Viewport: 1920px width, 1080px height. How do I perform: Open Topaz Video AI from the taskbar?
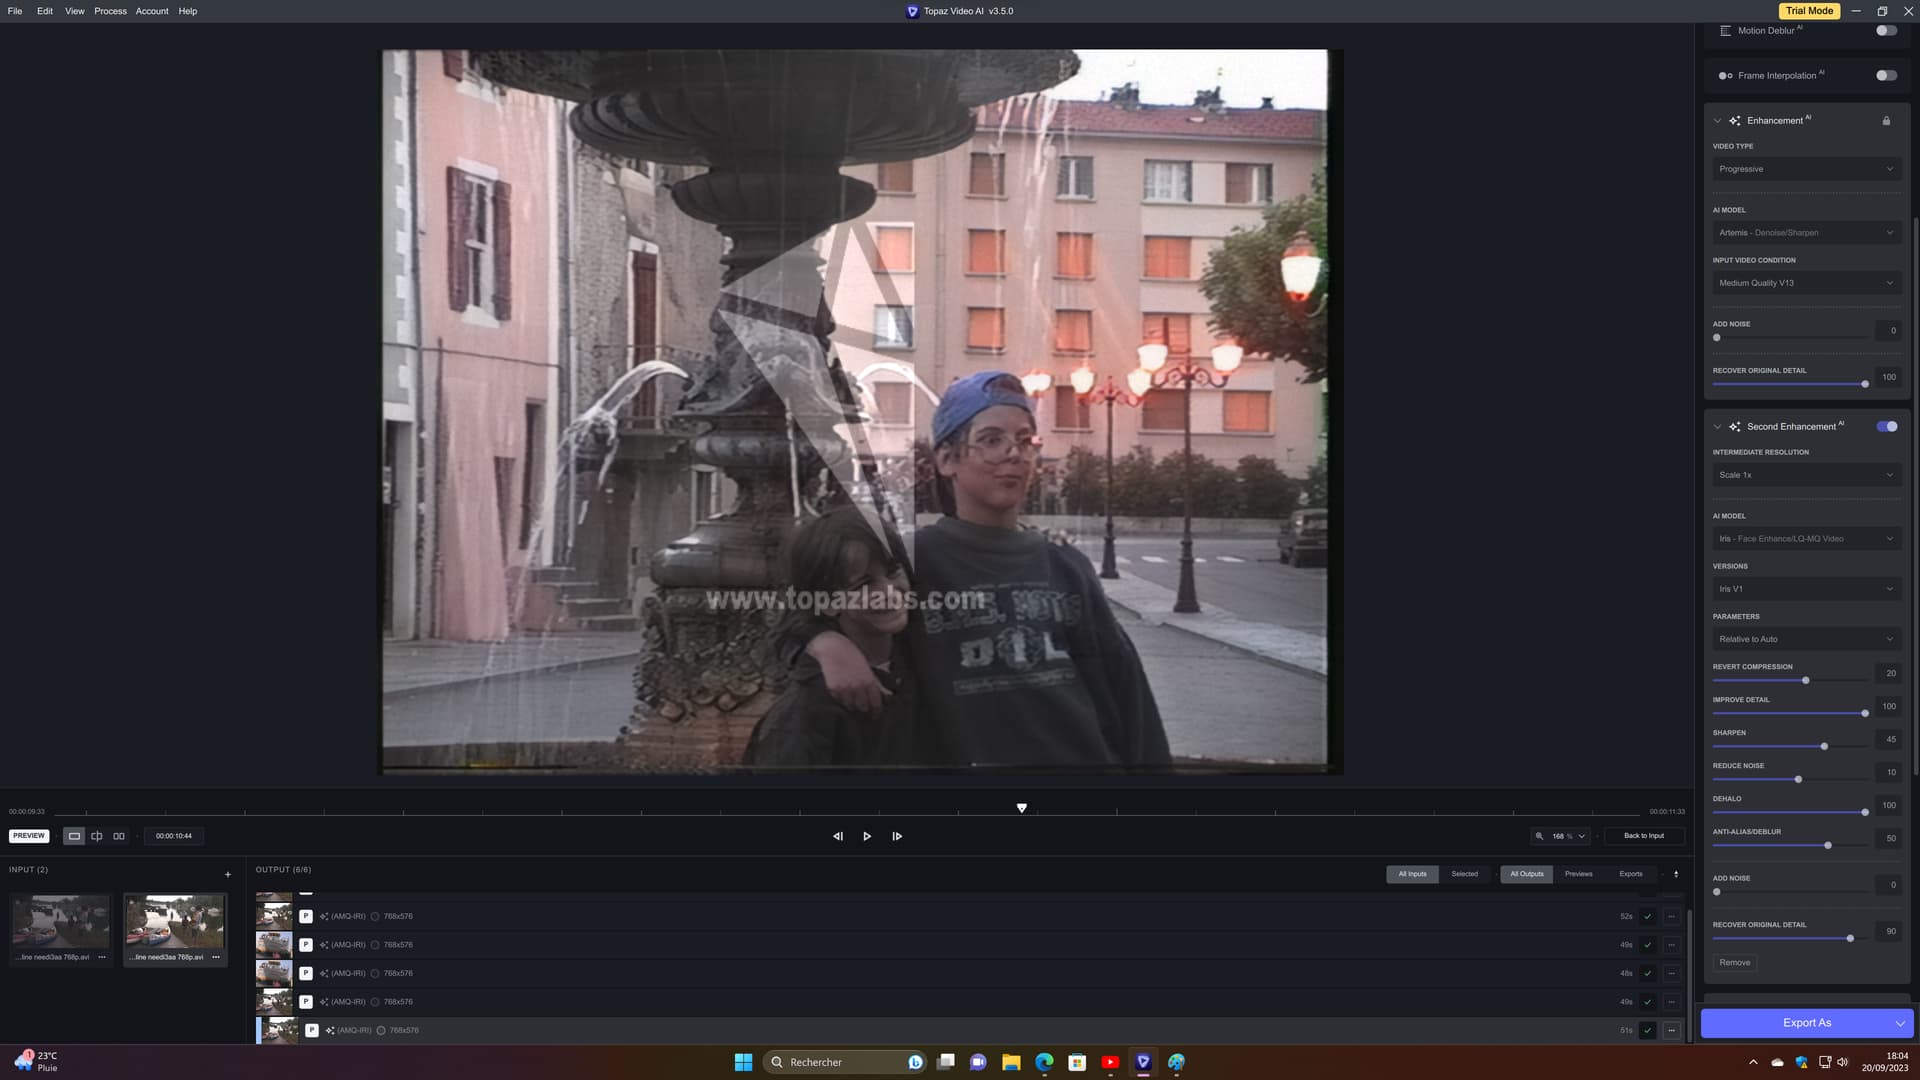1143,1062
